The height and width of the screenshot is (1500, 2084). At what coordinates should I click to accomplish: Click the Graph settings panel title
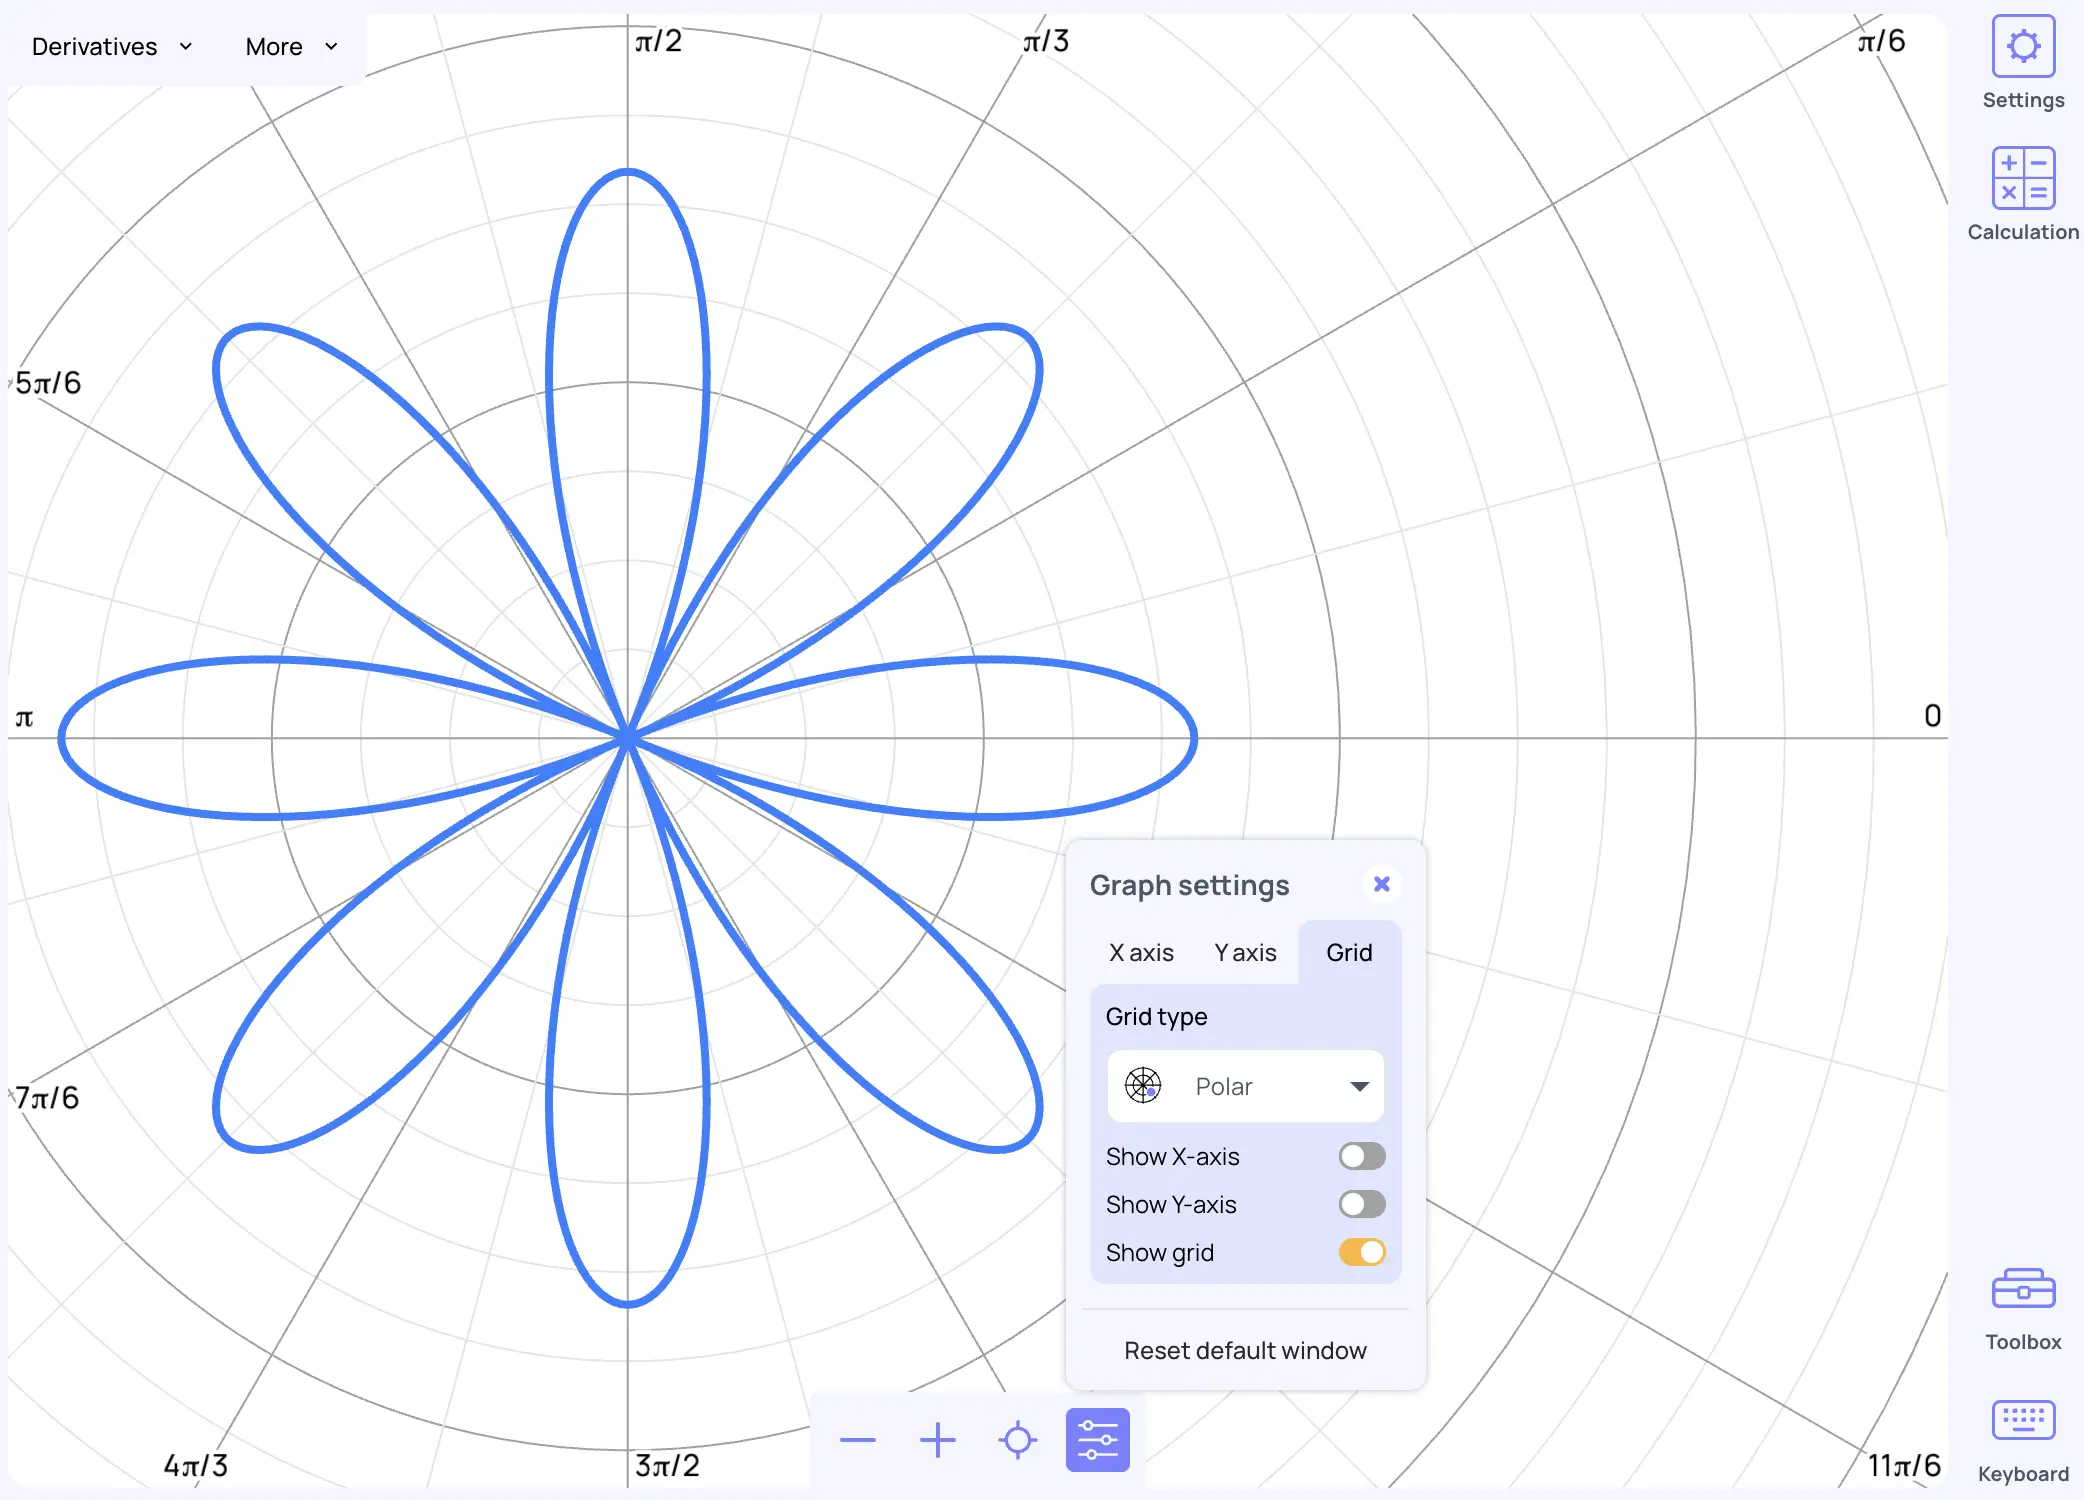point(1190,886)
